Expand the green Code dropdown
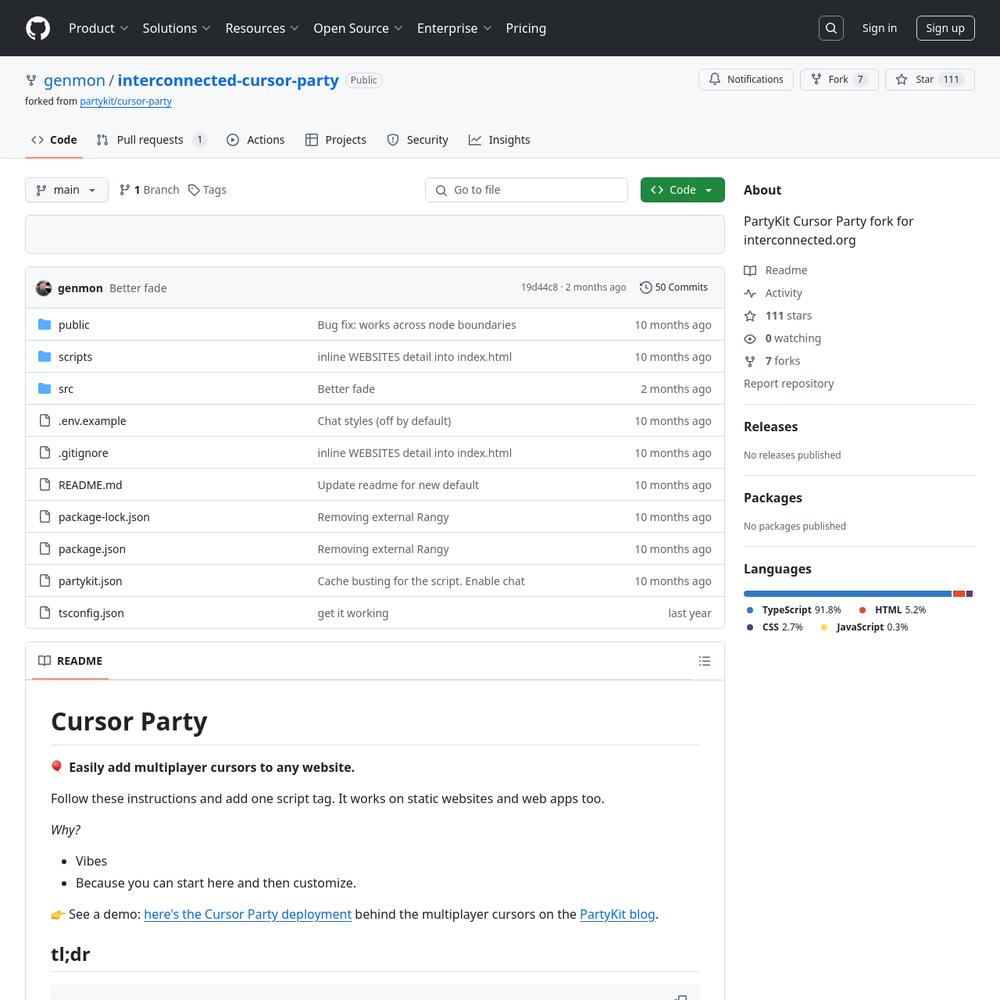Screen dimensions: 1000x1000 point(682,190)
